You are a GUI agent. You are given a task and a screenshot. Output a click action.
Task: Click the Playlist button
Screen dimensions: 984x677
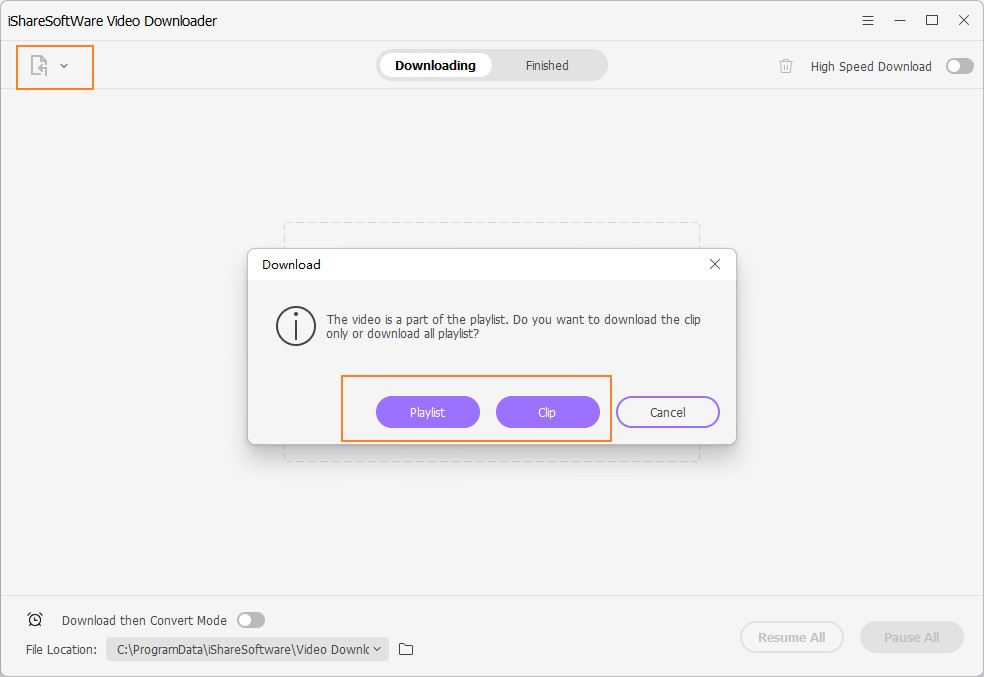[x=427, y=412]
